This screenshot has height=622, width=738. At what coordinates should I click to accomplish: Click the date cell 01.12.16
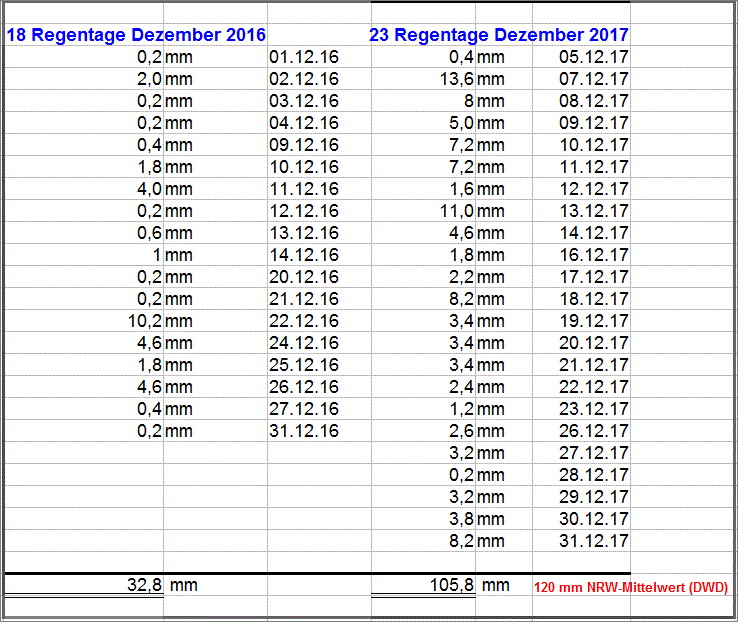coord(304,57)
